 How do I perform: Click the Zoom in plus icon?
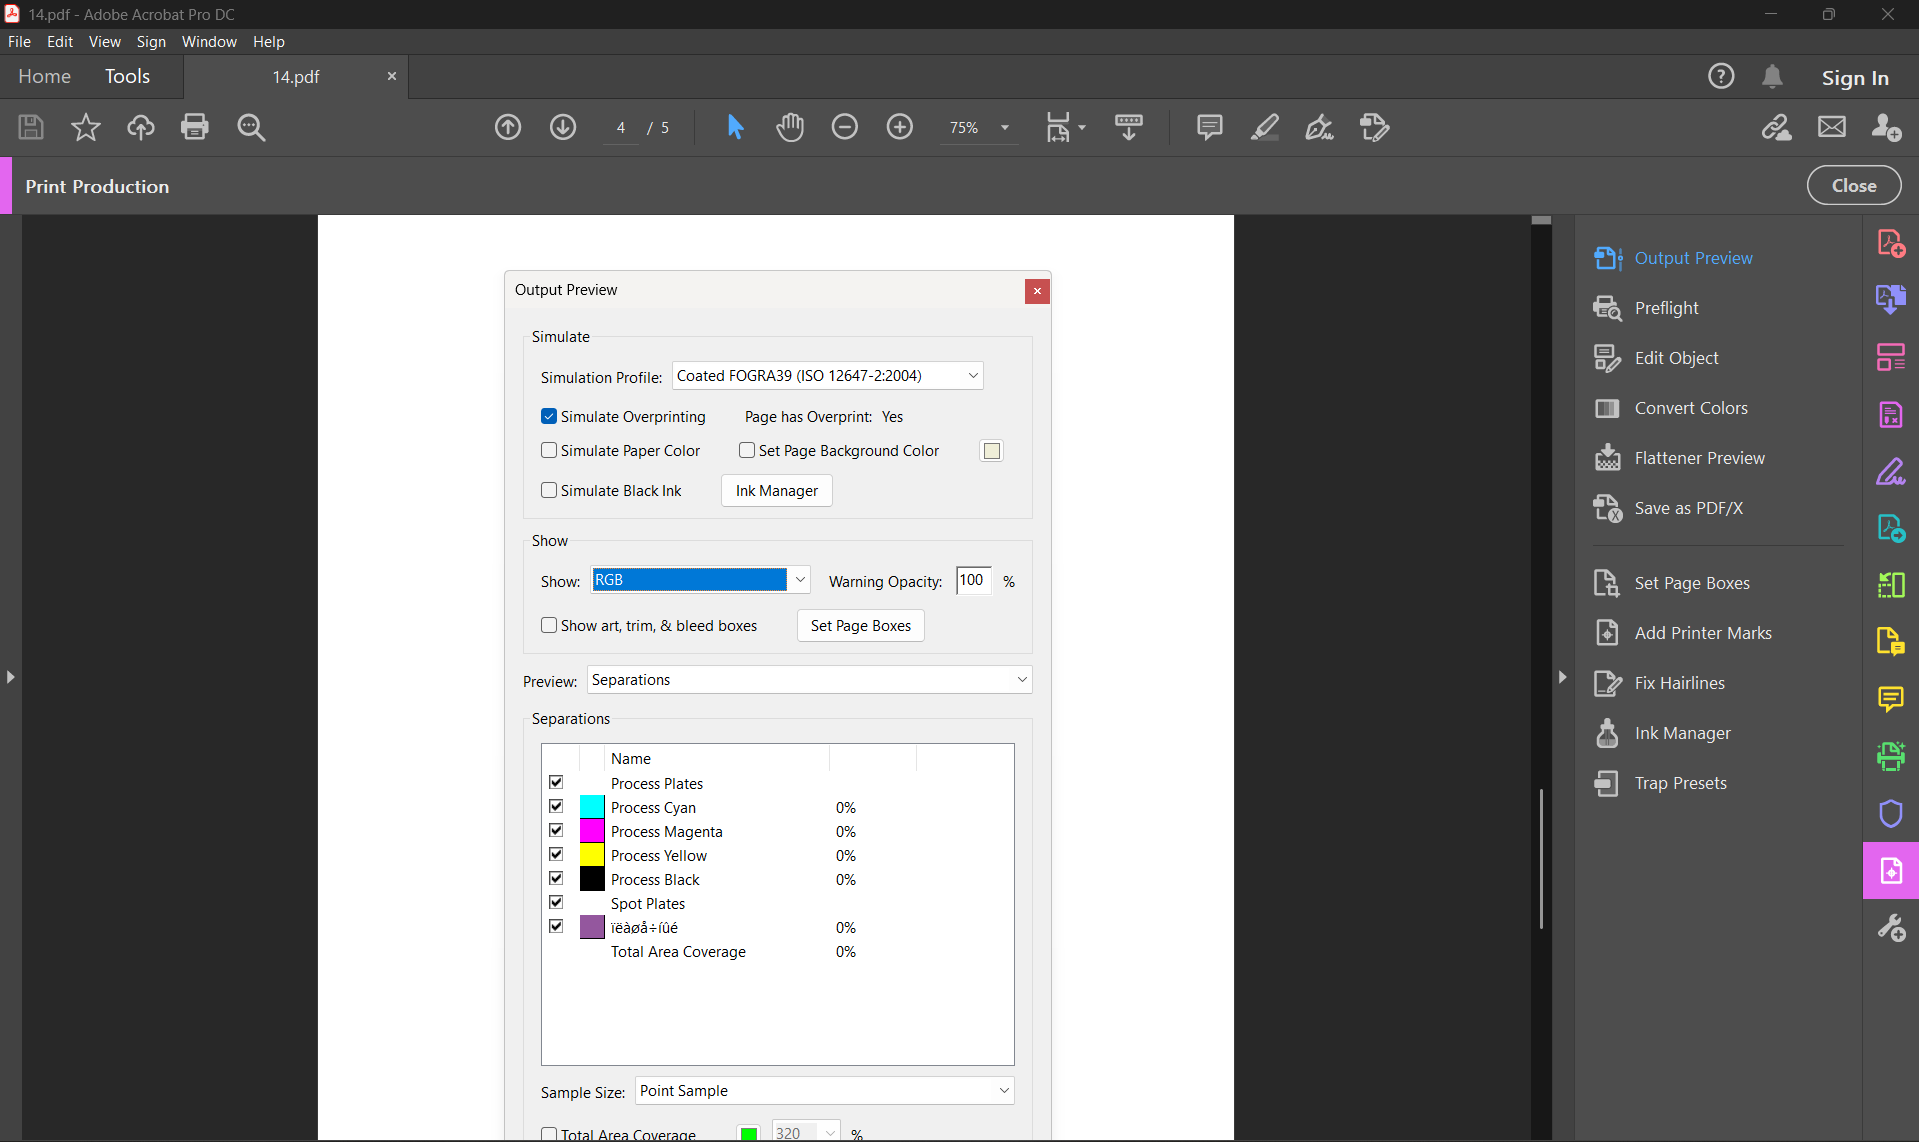pyautogui.click(x=900, y=127)
